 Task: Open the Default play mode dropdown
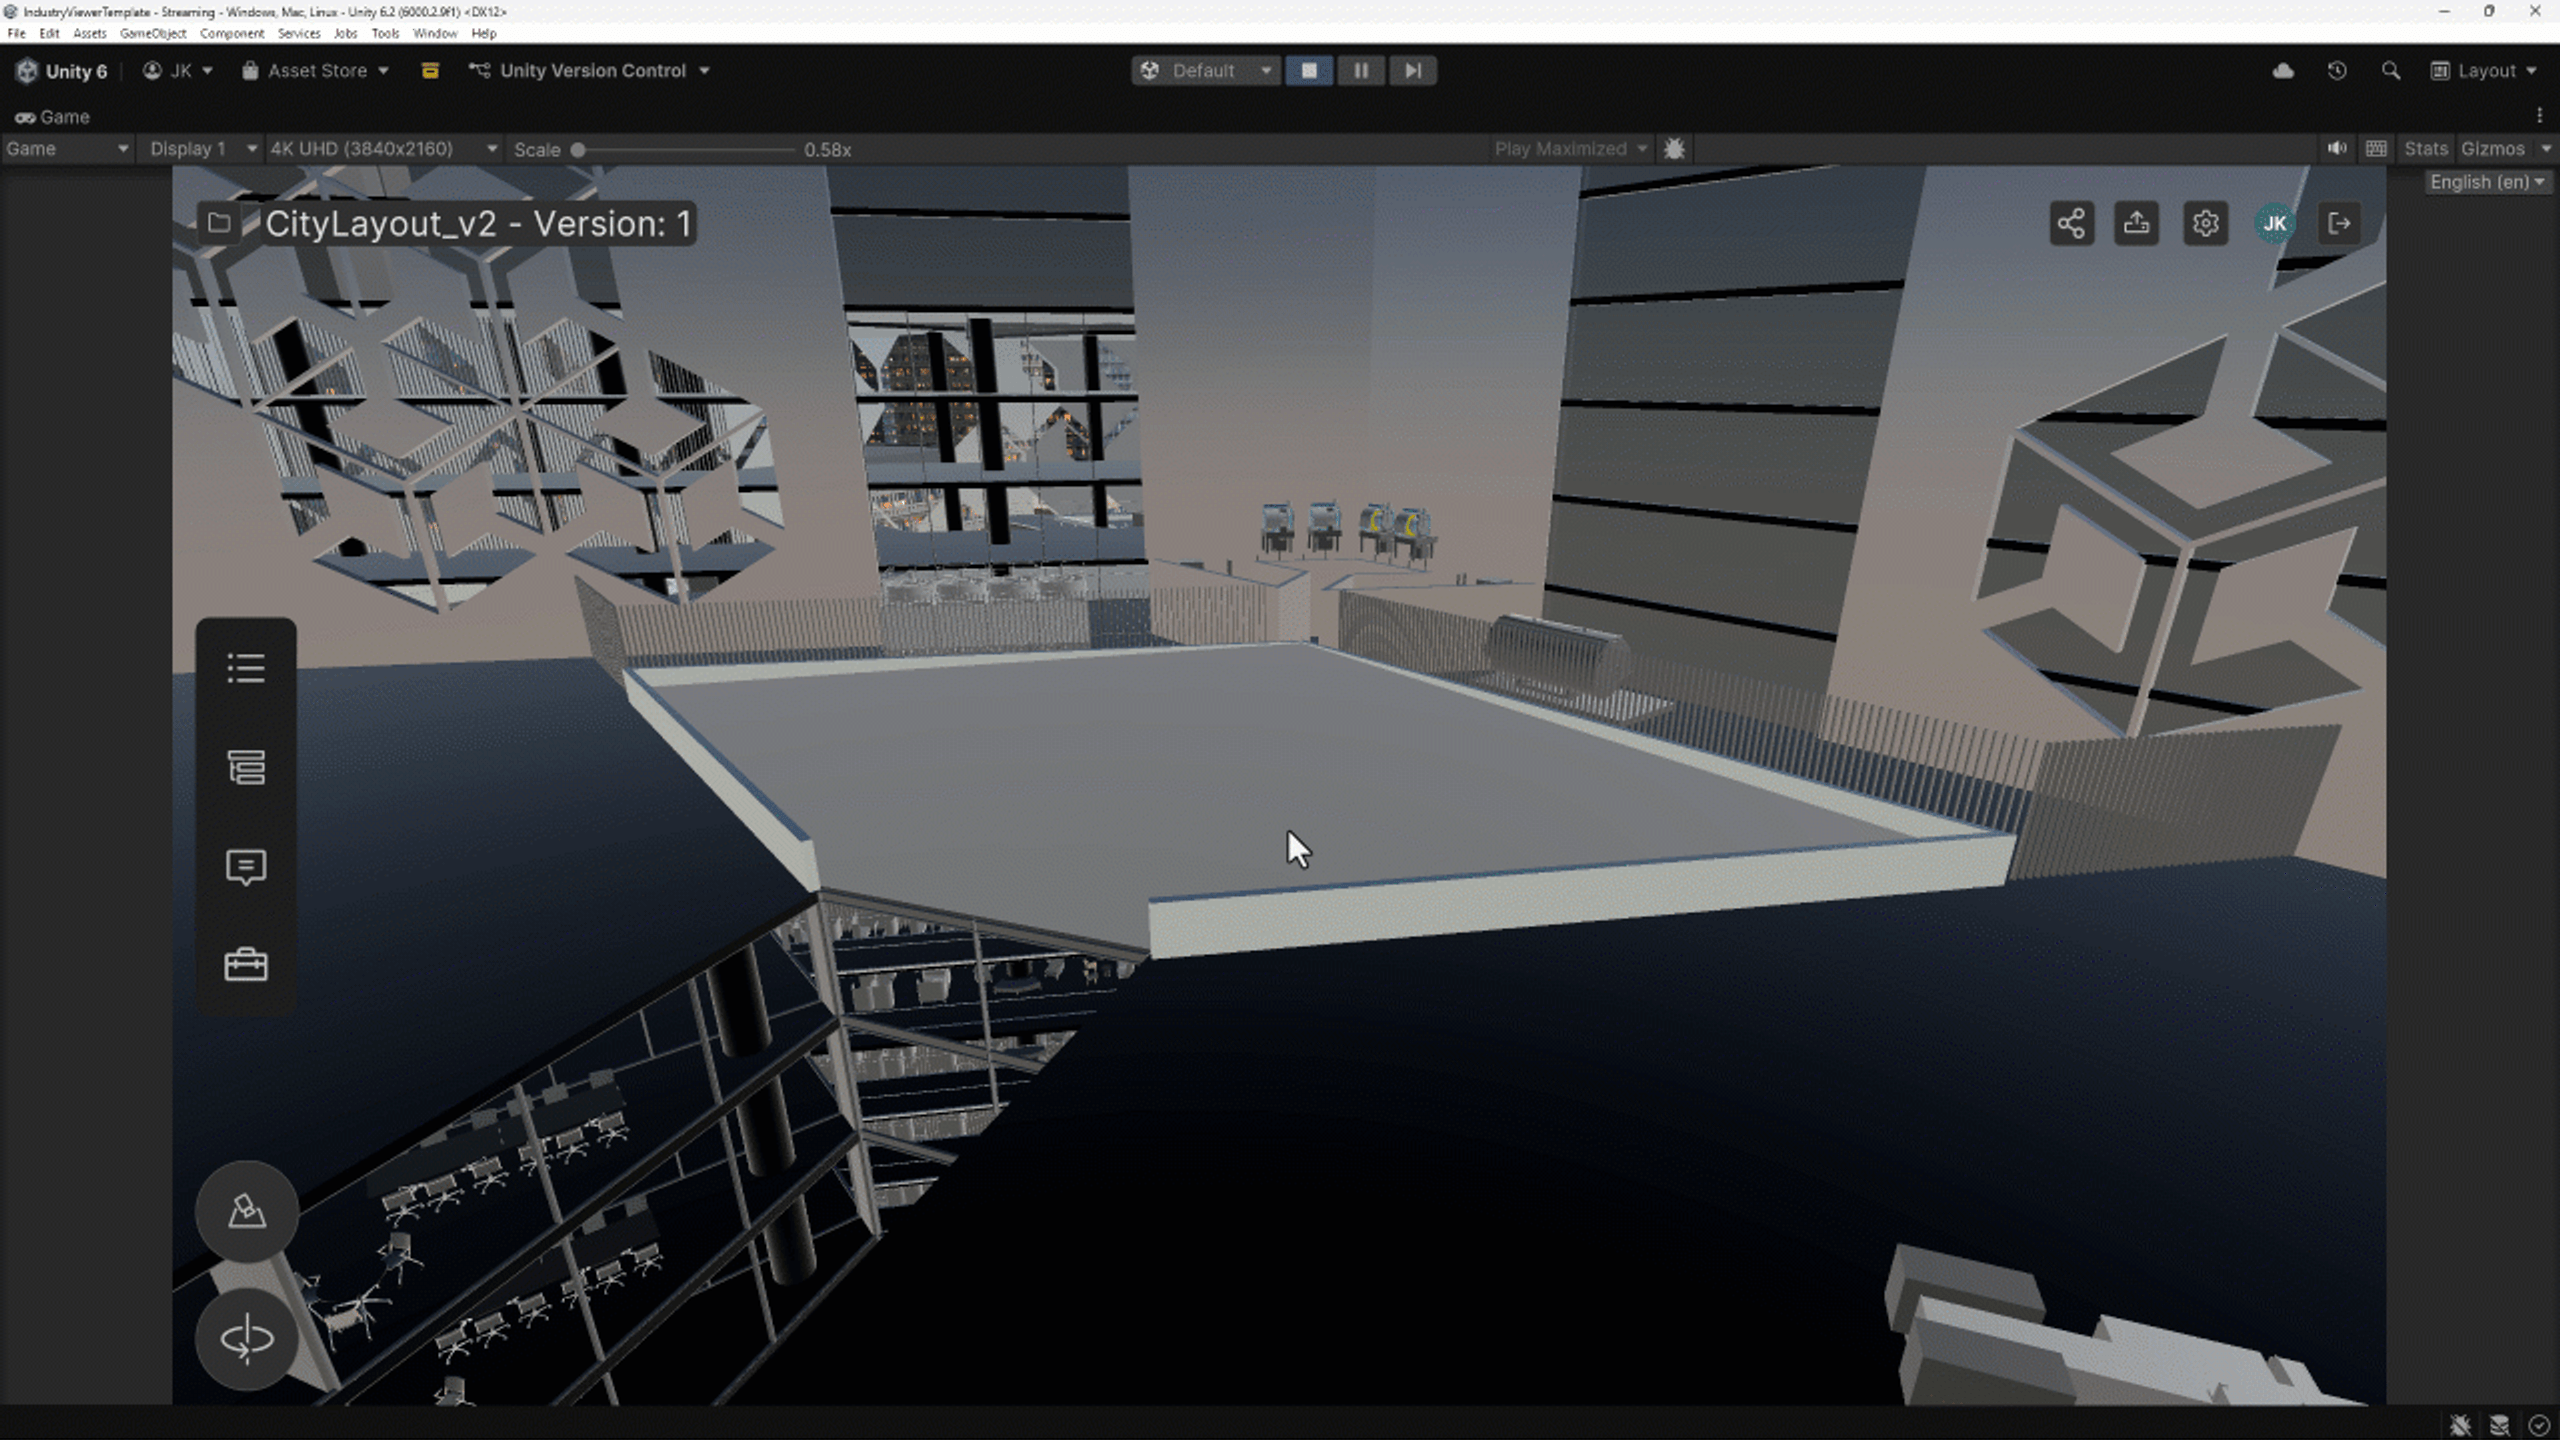[x=1205, y=71]
